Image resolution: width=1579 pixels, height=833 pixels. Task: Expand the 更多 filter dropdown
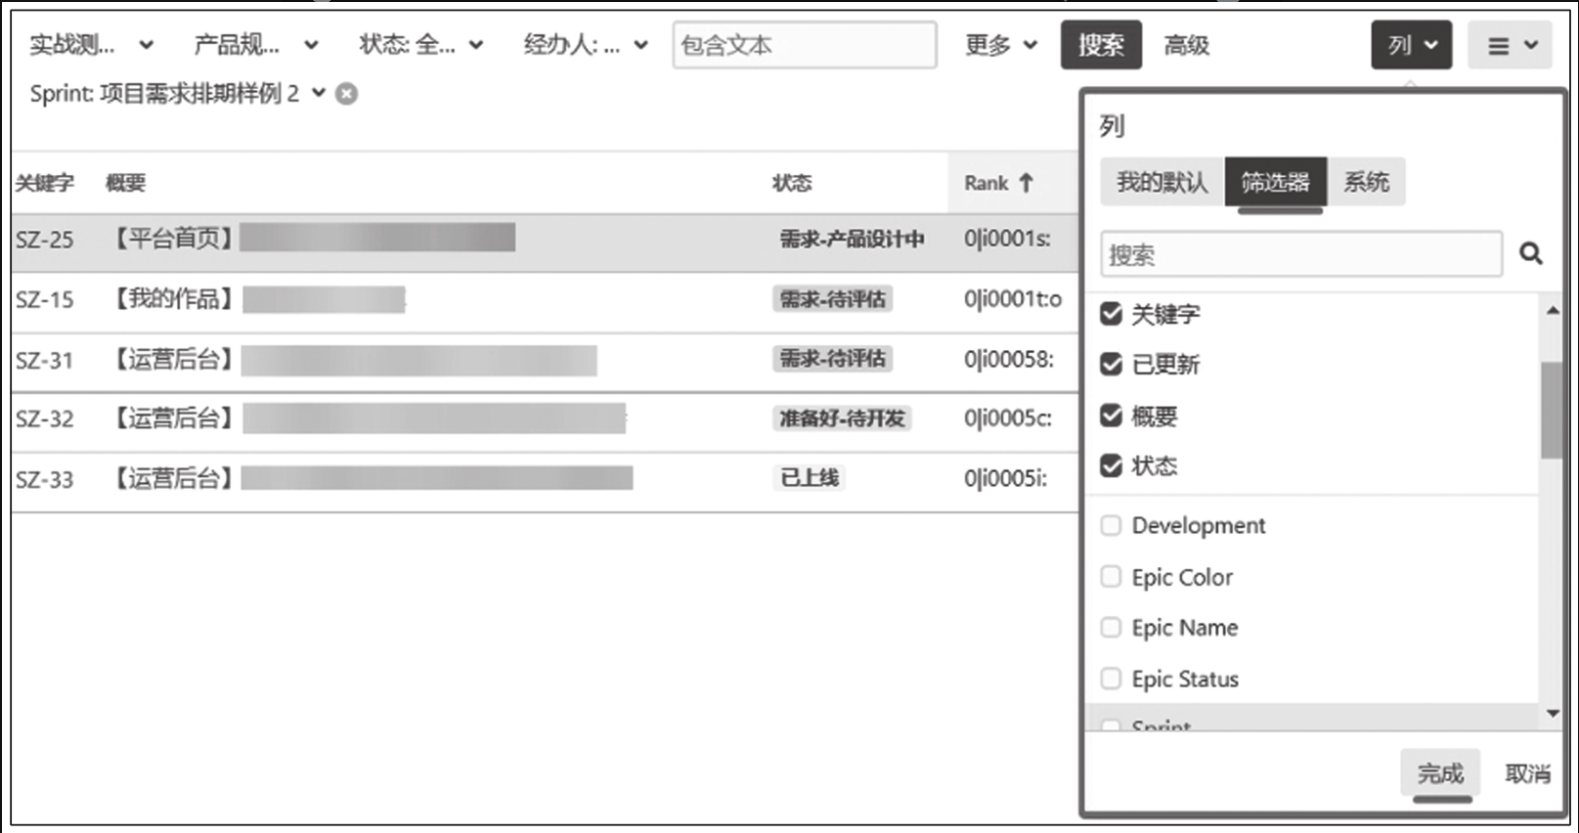click(1001, 45)
